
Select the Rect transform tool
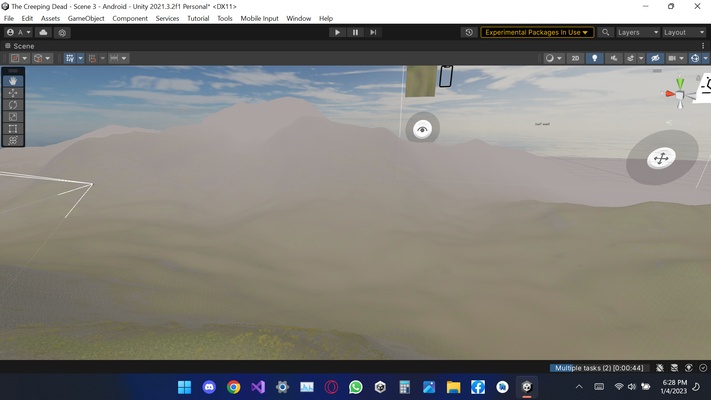pos(13,128)
